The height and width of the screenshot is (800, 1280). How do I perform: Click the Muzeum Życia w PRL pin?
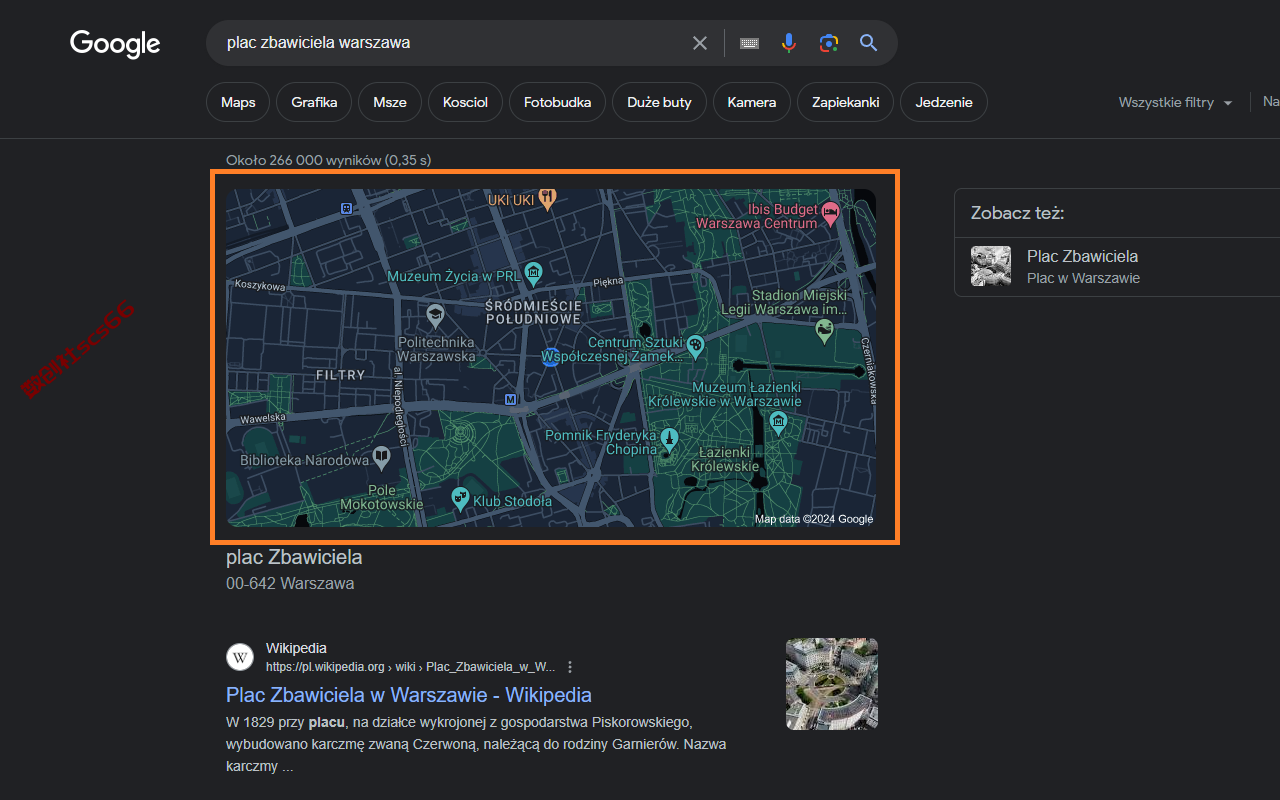coord(533,272)
